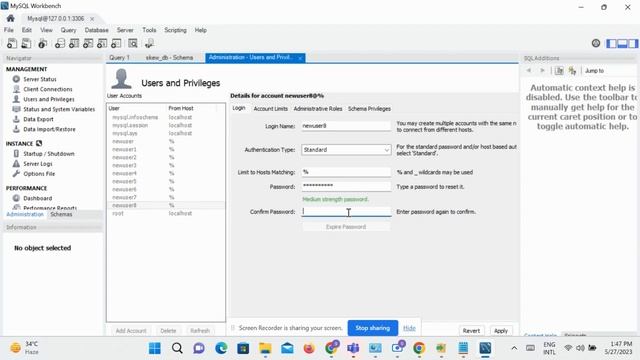Click the Add Account button
Image resolution: width=640 pixels, height=360 pixels.
coord(131,331)
